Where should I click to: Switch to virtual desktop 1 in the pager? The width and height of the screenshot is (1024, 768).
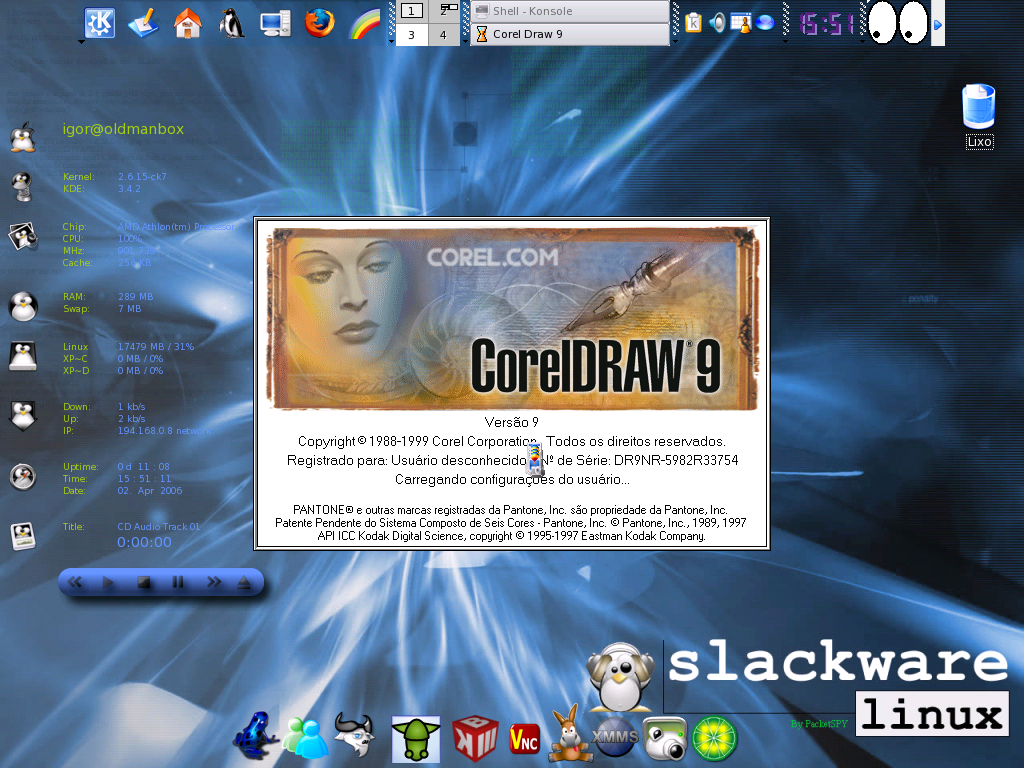[x=411, y=11]
